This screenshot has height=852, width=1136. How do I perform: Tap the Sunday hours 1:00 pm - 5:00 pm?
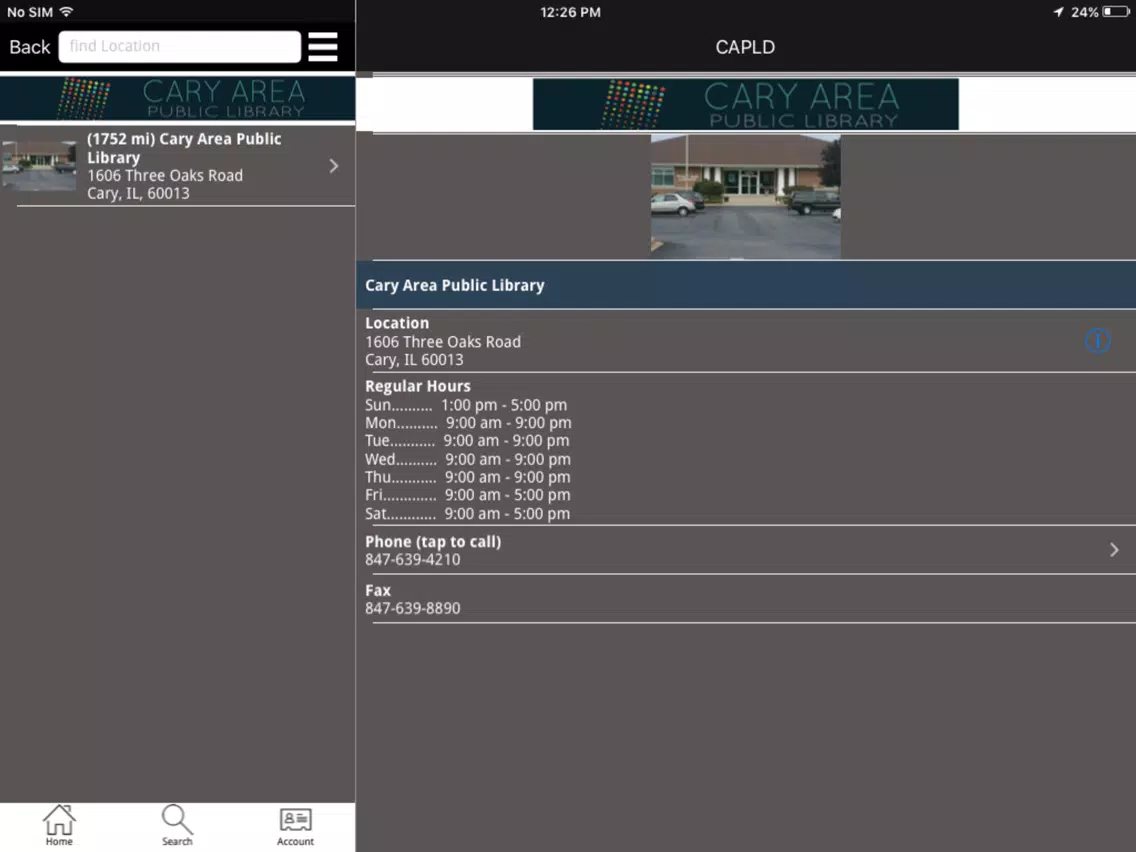coord(504,405)
